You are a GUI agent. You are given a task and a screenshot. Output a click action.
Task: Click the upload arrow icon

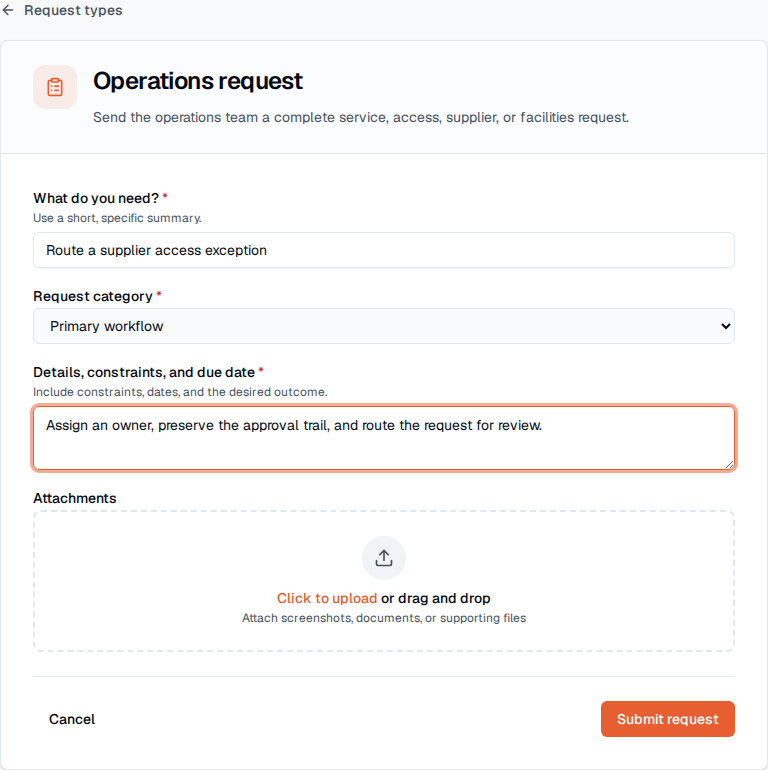click(384, 558)
